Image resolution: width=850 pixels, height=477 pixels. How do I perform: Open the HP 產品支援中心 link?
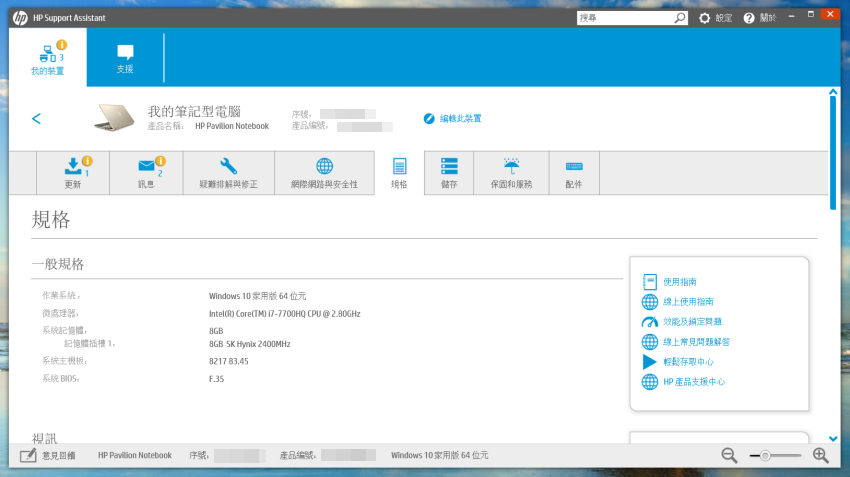coord(694,382)
